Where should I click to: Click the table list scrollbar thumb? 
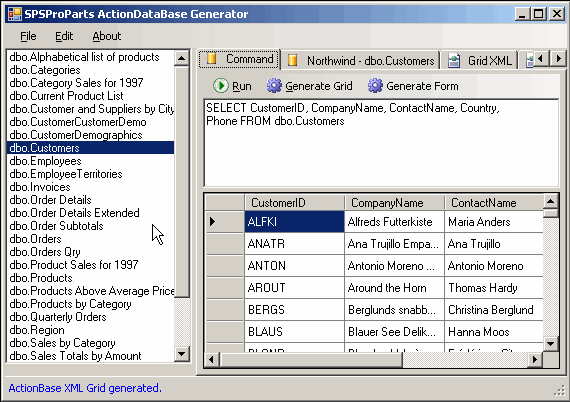coord(182,181)
